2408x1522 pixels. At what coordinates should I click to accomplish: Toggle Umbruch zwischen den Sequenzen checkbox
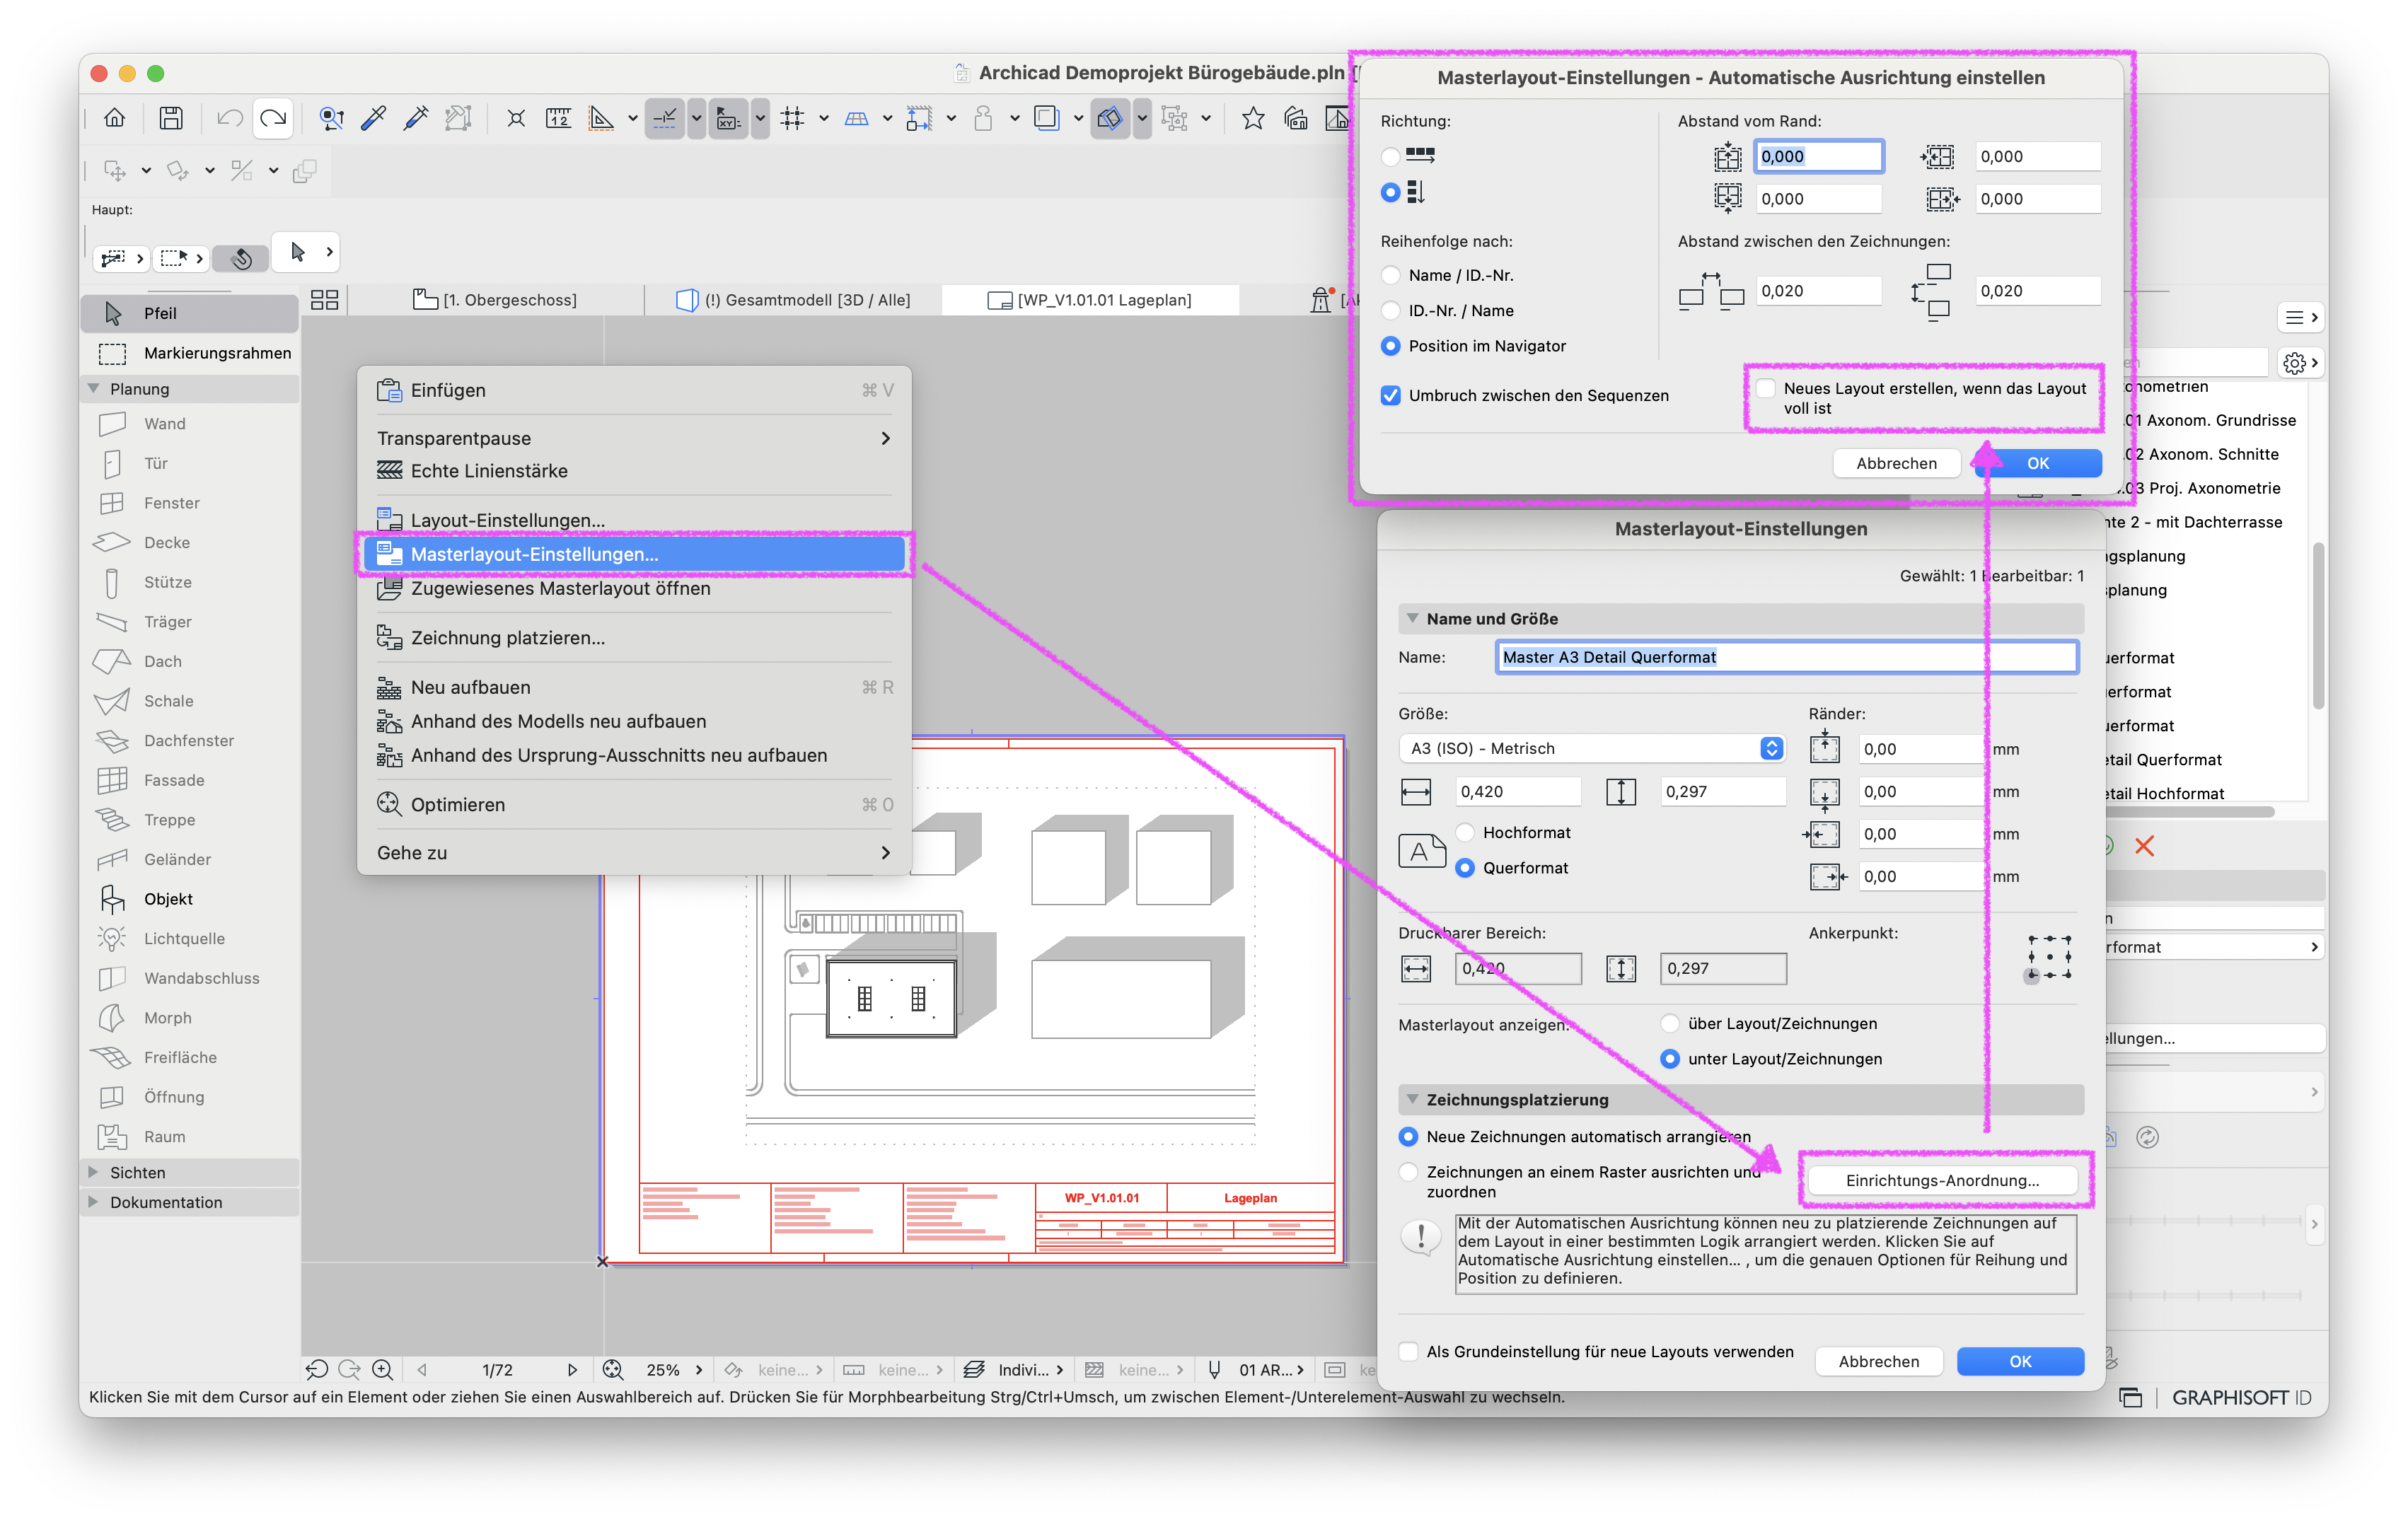tap(1390, 395)
